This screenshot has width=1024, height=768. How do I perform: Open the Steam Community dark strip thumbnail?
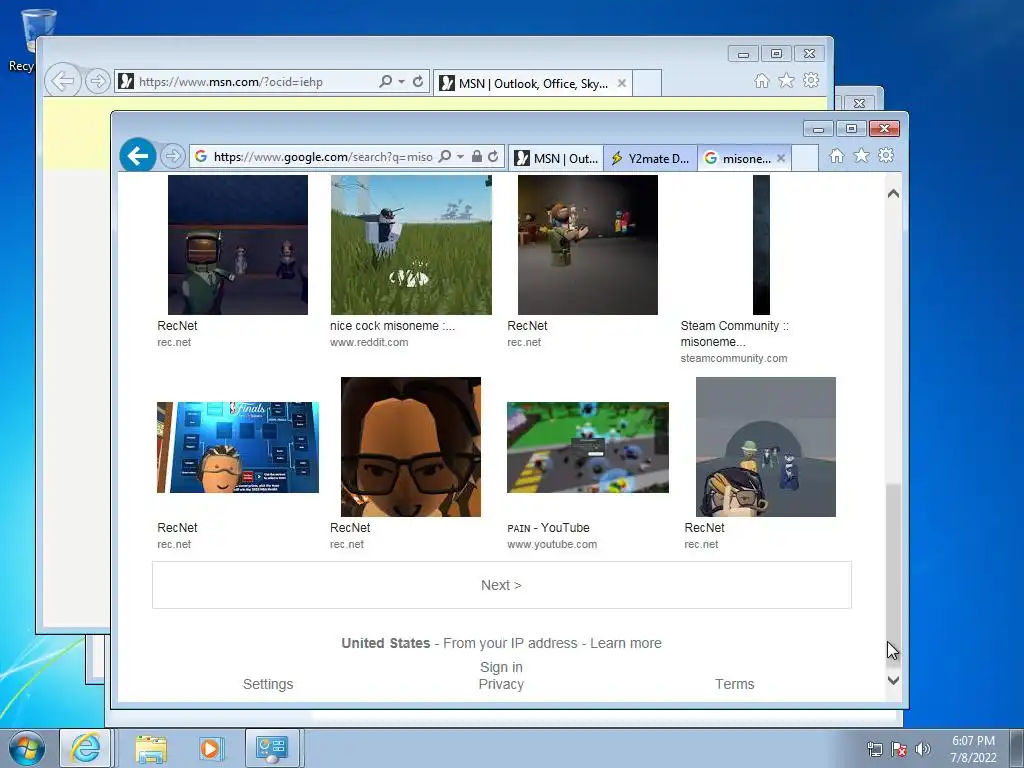[761, 245]
